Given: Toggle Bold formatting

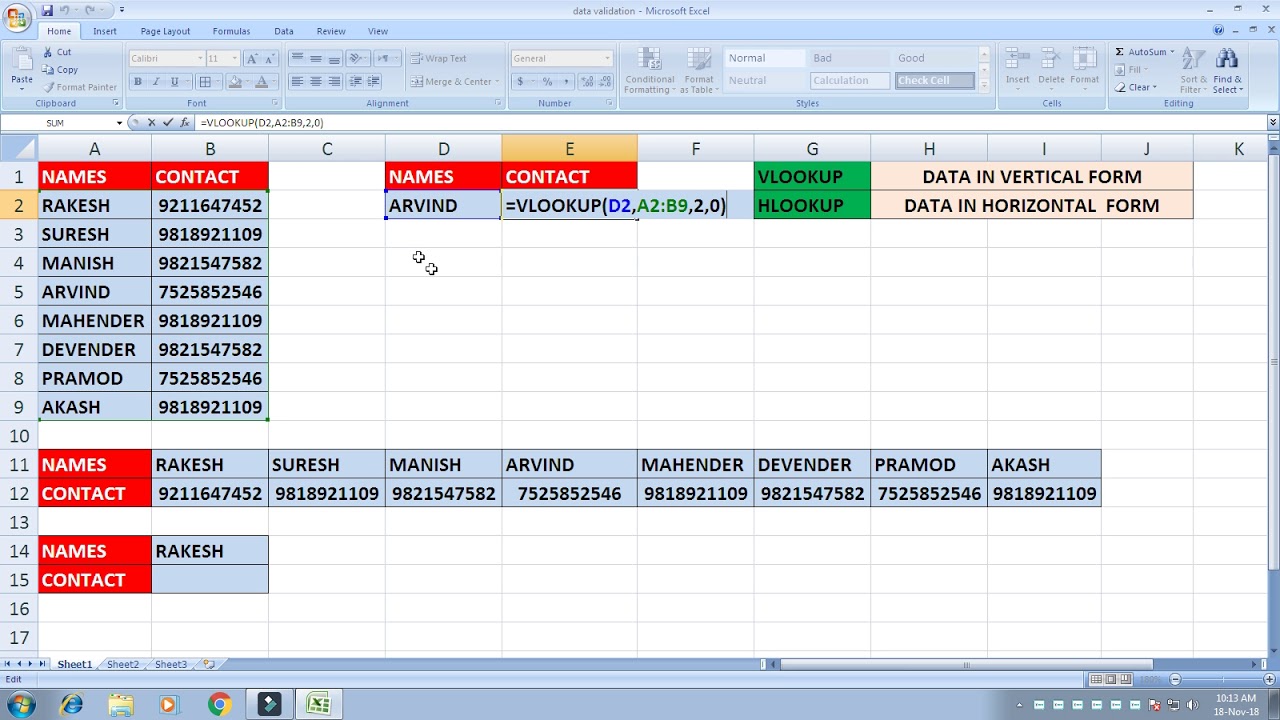Looking at the screenshot, I should click(x=138, y=82).
